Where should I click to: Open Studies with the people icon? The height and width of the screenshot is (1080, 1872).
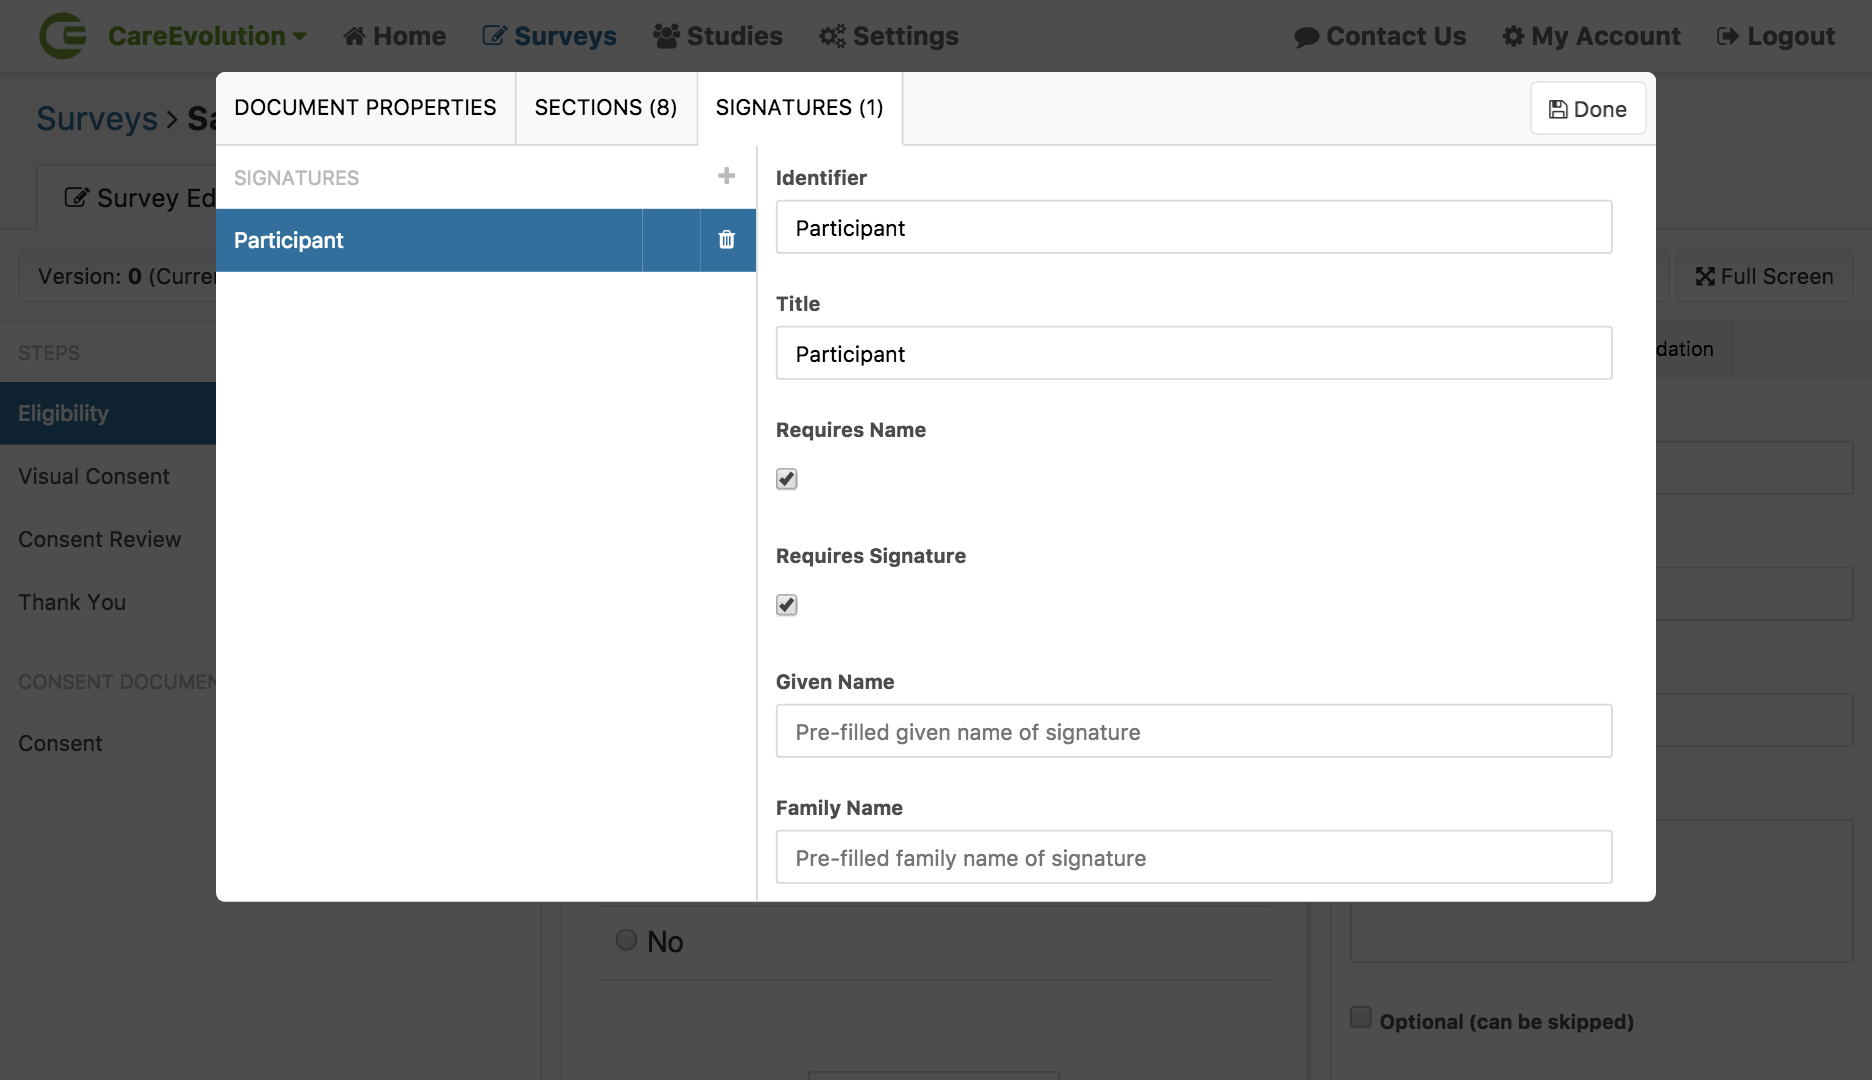pos(666,36)
